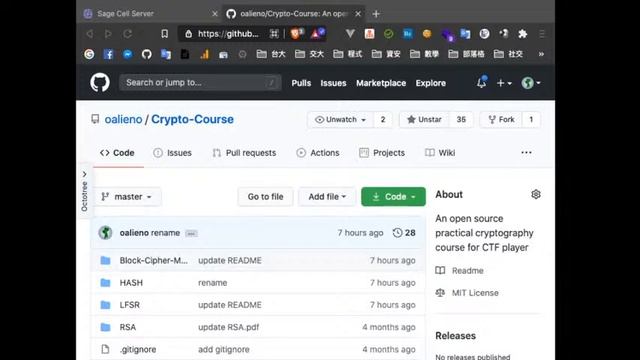Open Issues in GitHub header
This screenshot has height=360, width=640.
coord(333,83)
